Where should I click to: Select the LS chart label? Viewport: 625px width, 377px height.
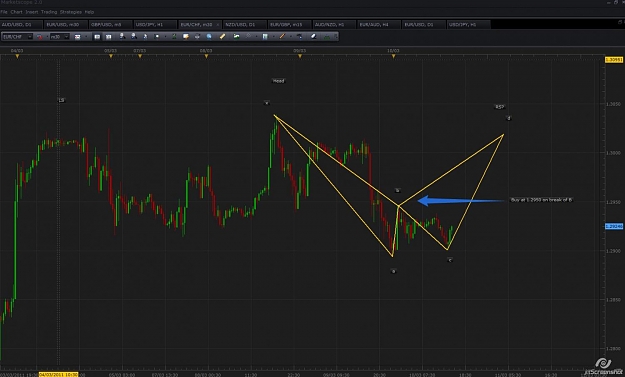[61, 100]
